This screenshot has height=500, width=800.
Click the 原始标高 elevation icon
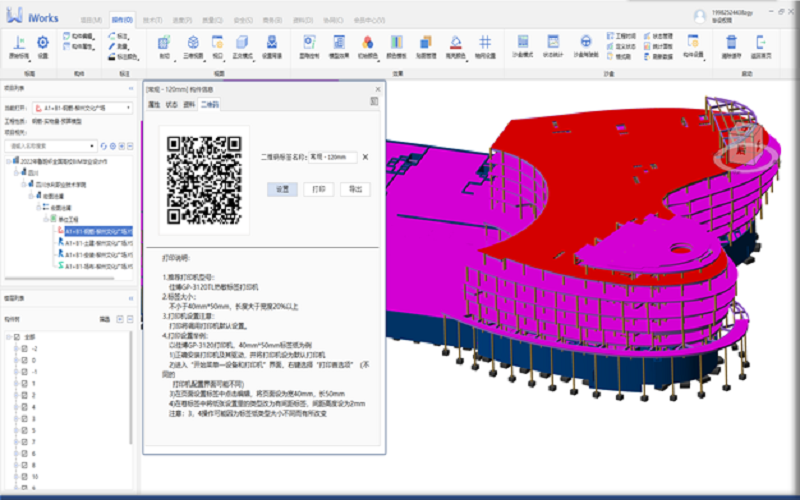coord(19,46)
